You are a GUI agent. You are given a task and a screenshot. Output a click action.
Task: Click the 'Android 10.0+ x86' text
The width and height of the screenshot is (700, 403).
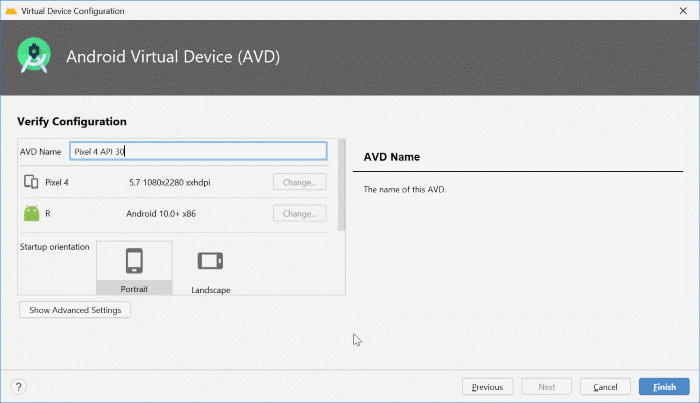pos(161,213)
